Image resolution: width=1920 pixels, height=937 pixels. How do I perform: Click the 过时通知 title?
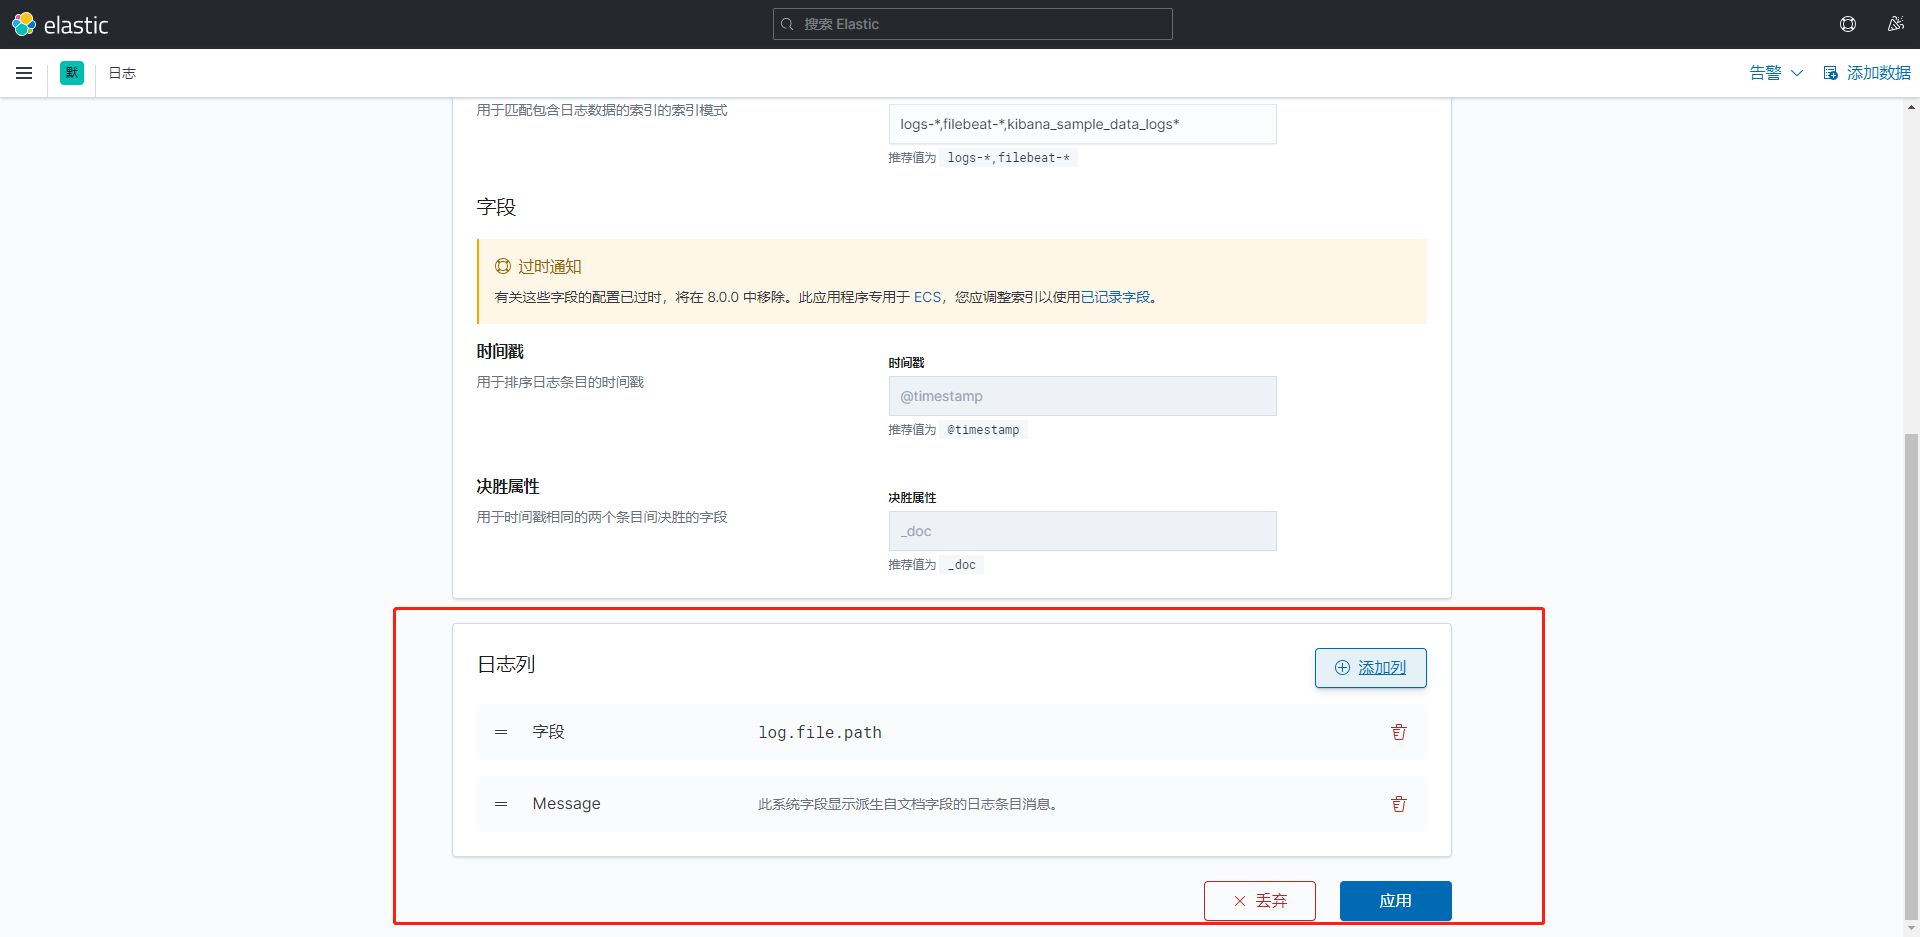(549, 266)
